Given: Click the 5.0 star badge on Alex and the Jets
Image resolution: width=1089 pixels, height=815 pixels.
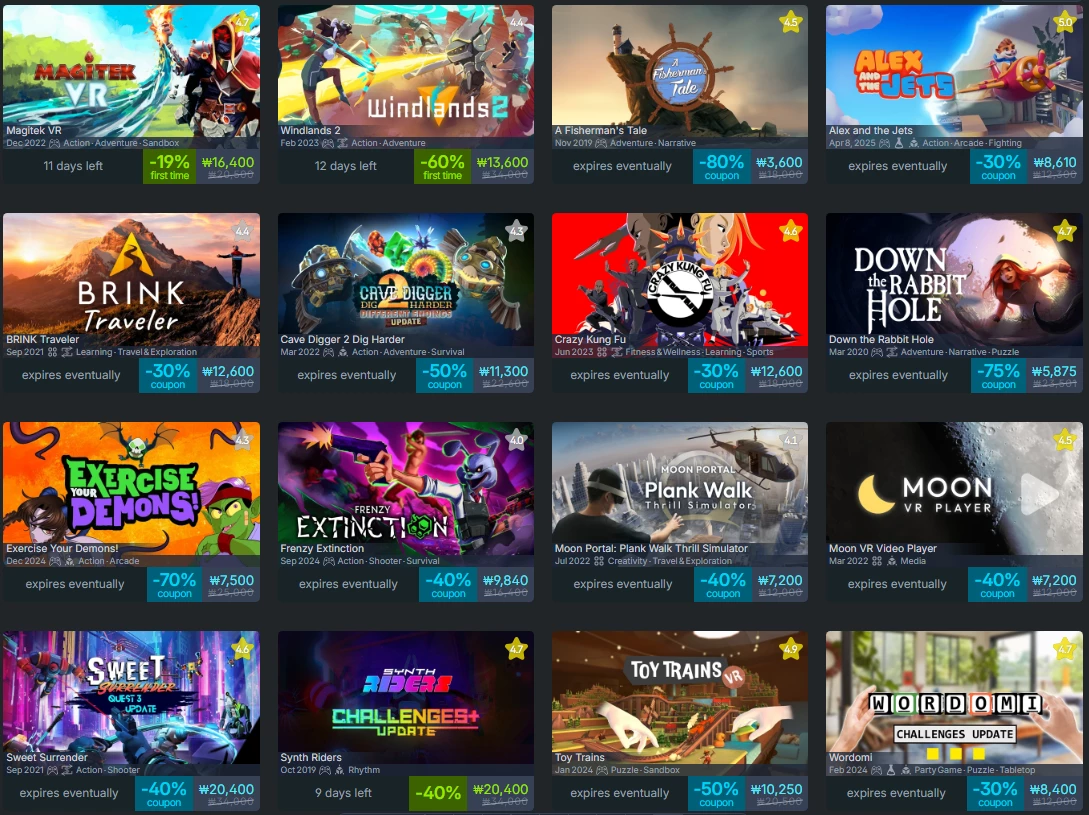Looking at the screenshot, I should (x=1065, y=22).
